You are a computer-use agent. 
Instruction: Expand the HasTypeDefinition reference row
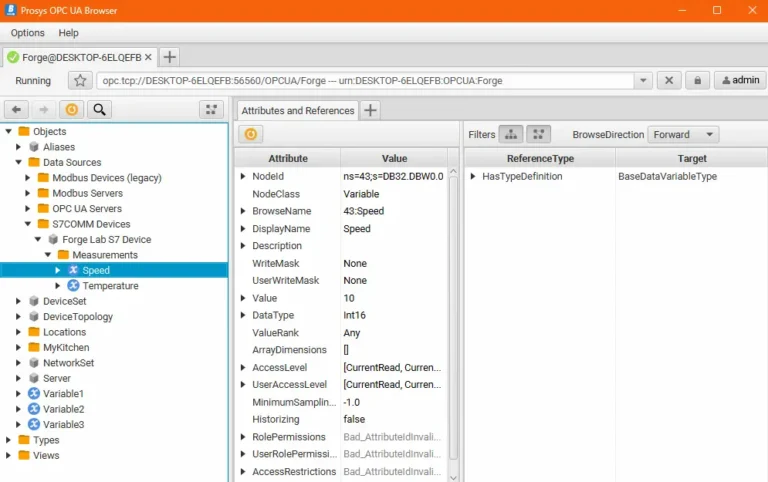(x=473, y=176)
